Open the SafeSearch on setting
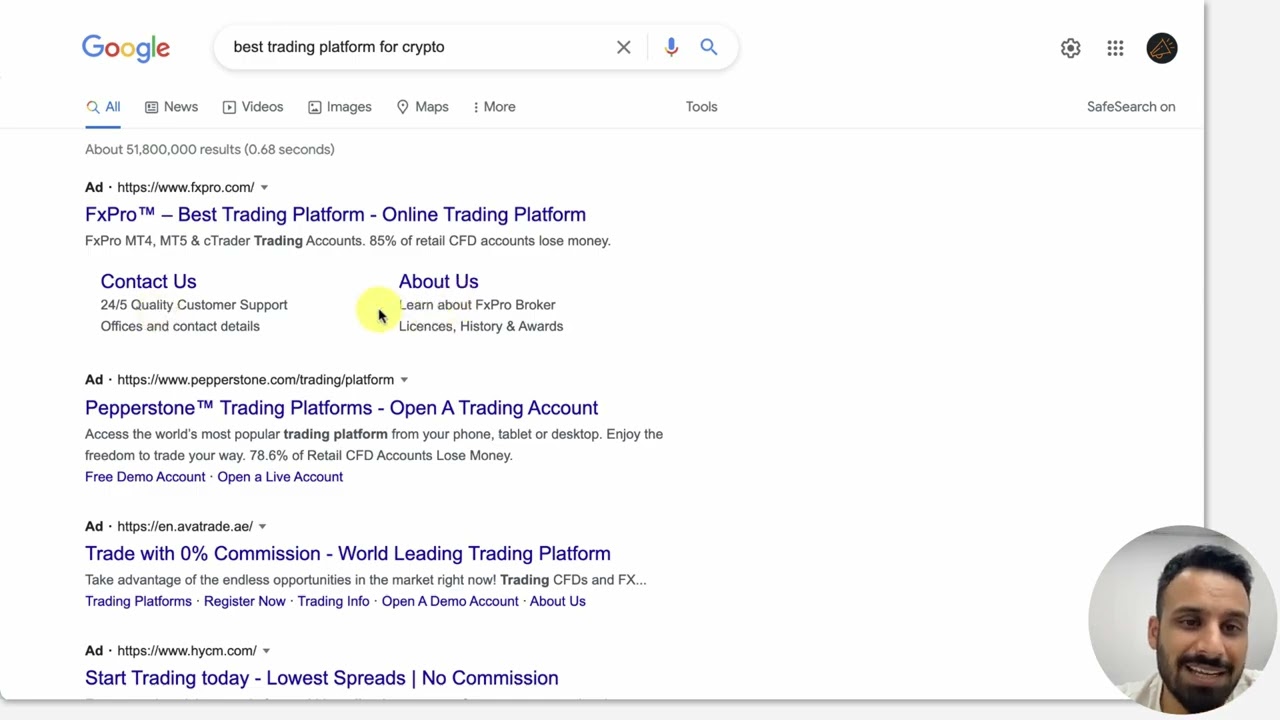The height and width of the screenshot is (720, 1280). (x=1130, y=107)
